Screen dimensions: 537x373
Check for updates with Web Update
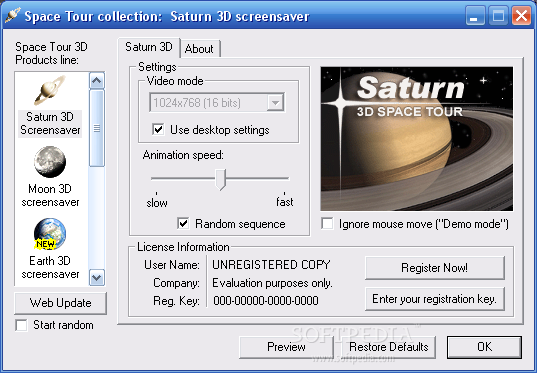pos(60,303)
